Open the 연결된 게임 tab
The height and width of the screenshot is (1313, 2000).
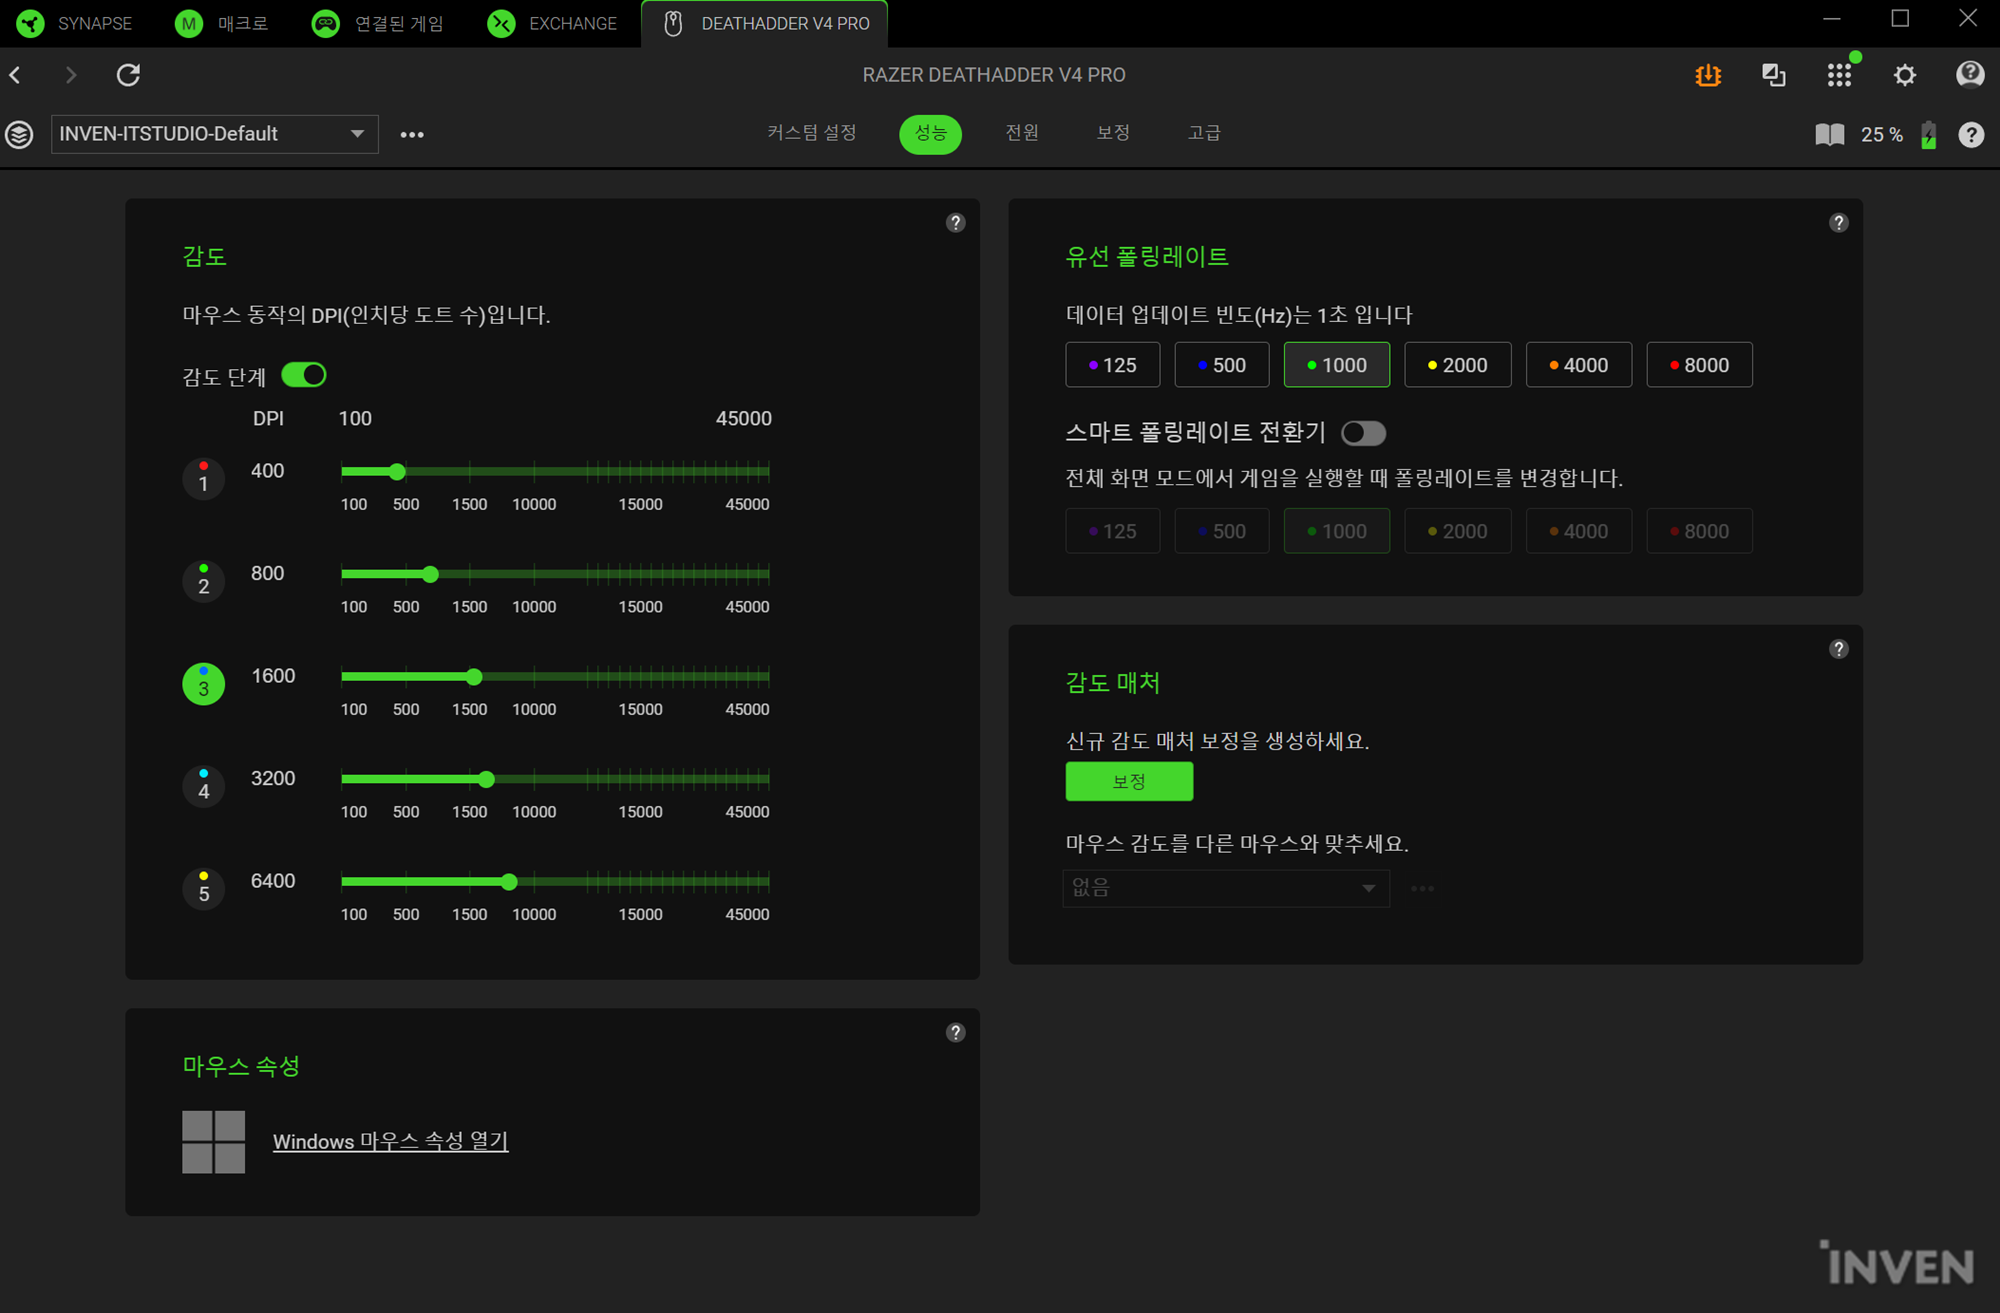click(x=378, y=23)
